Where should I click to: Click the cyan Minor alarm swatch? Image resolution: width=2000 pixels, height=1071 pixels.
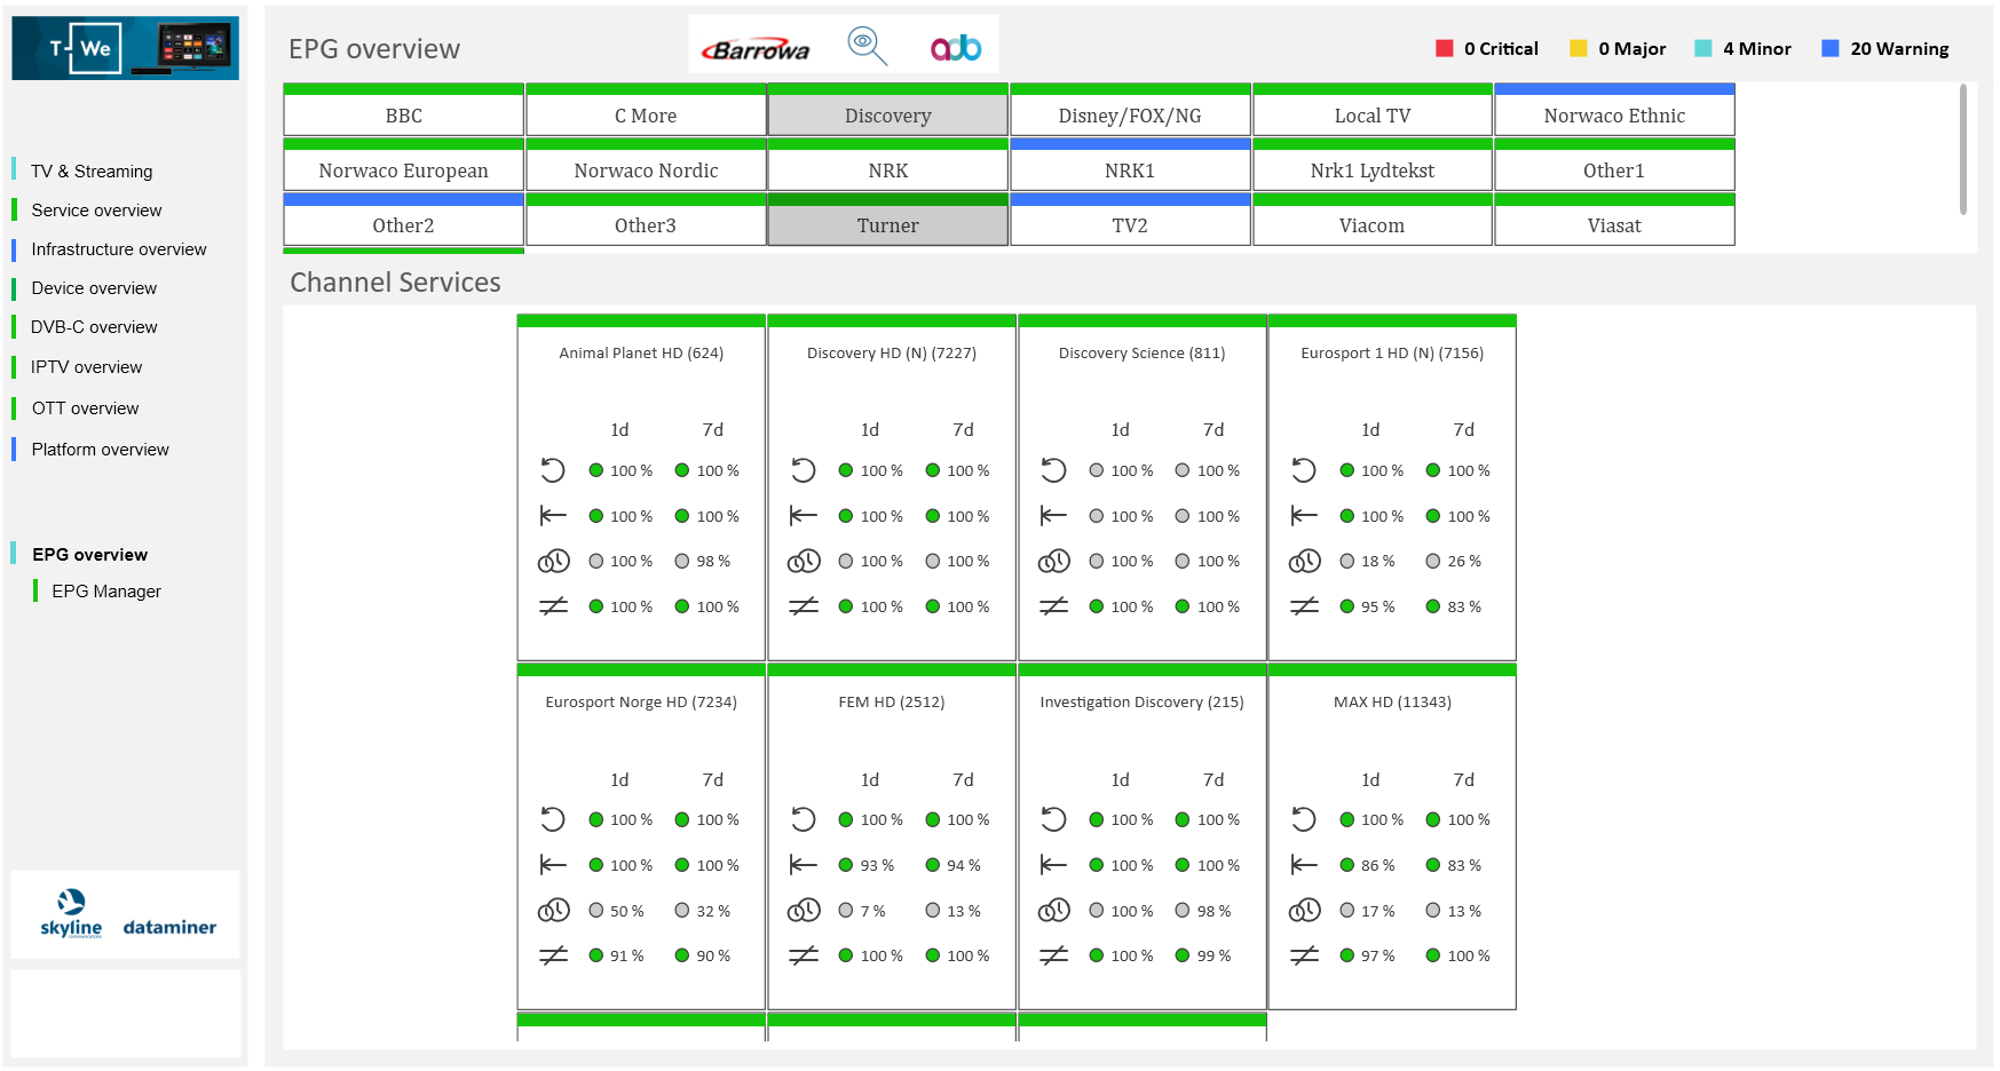tap(1703, 48)
